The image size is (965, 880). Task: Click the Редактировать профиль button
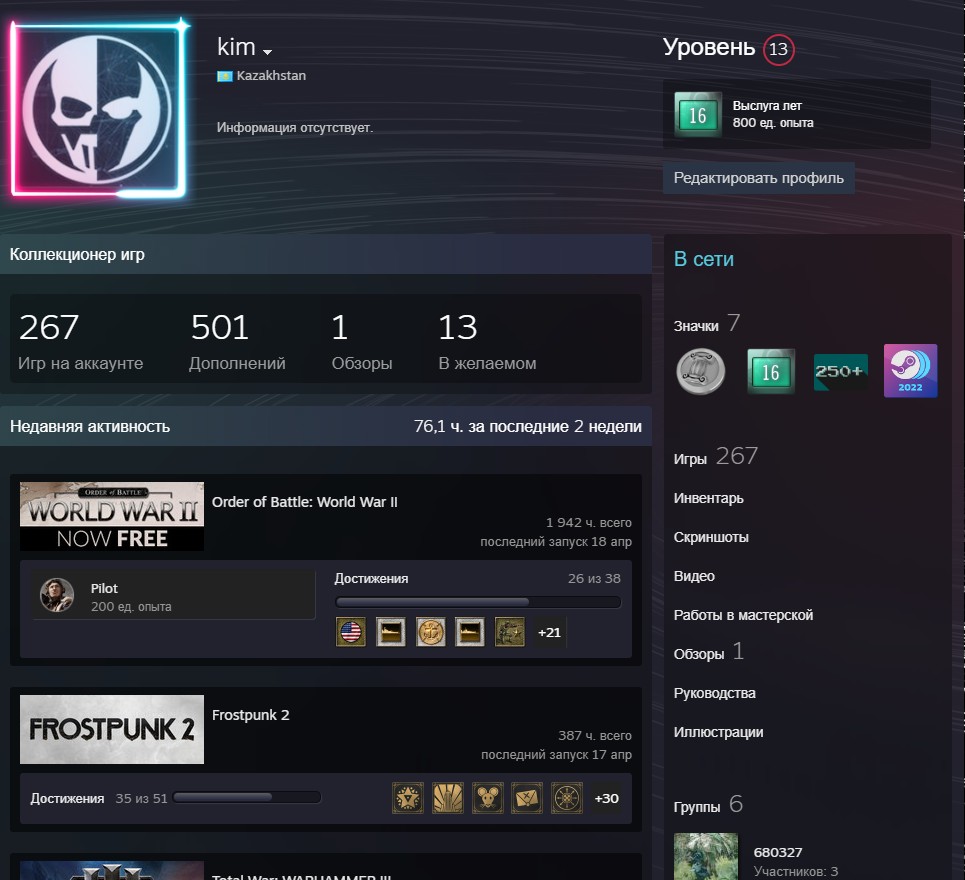click(759, 178)
